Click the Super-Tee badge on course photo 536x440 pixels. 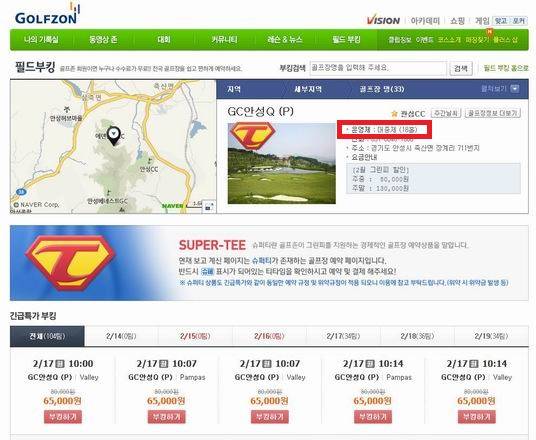coord(252,136)
